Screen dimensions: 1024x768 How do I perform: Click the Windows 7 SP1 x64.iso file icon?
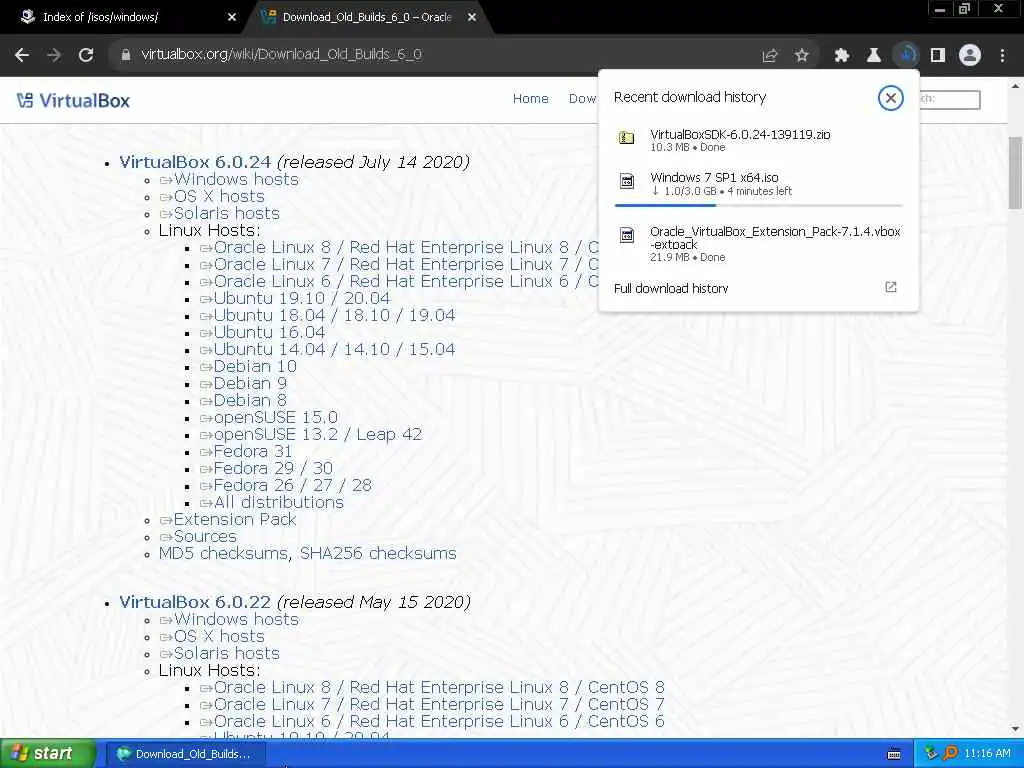(626, 181)
